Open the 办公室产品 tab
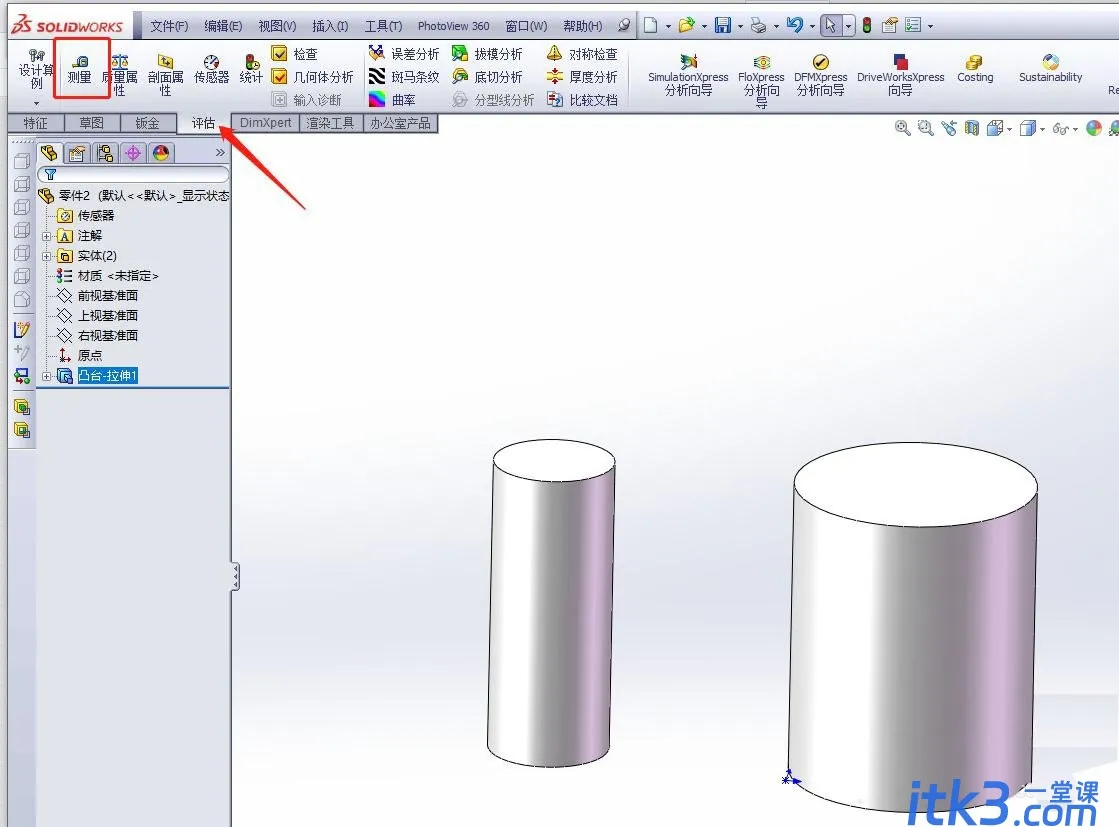1119x827 pixels. [400, 123]
